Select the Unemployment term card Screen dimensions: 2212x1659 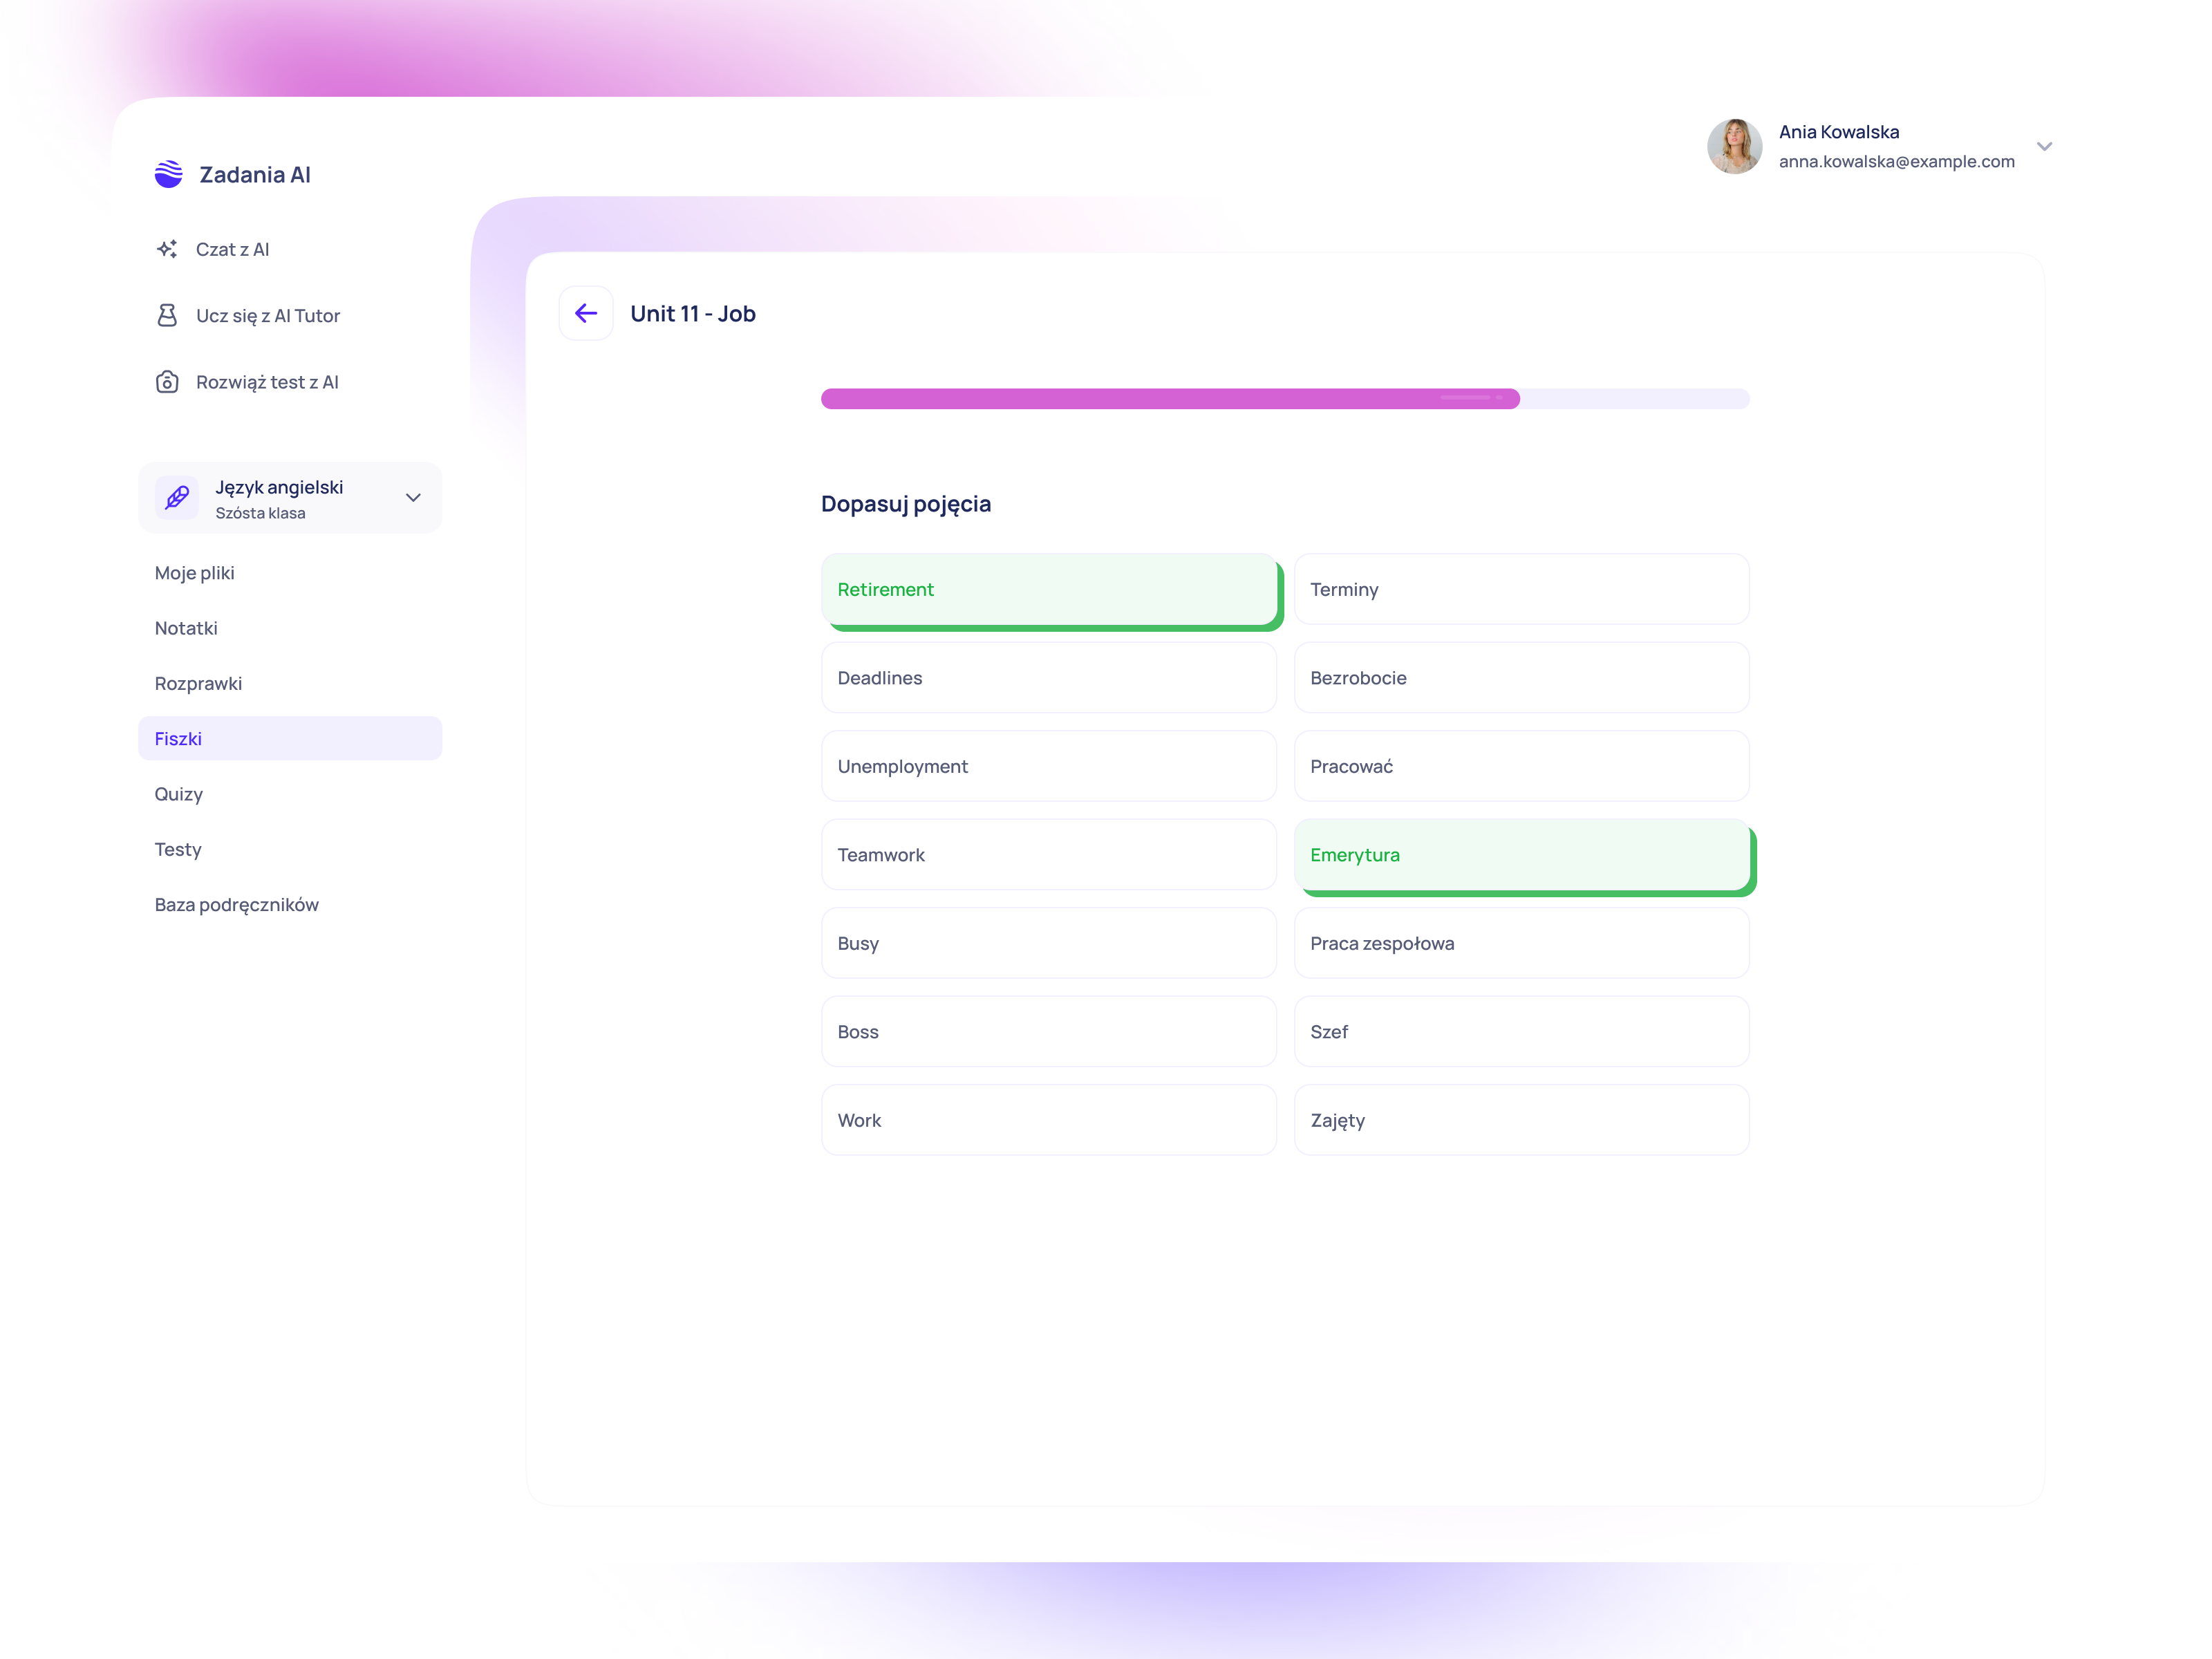pyautogui.click(x=1048, y=766)
